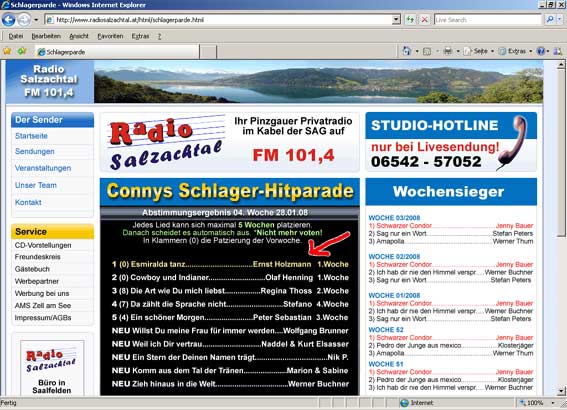The image size is (567, 410).
Task: Open the Ansicht menu
Action: pos(78,36)
